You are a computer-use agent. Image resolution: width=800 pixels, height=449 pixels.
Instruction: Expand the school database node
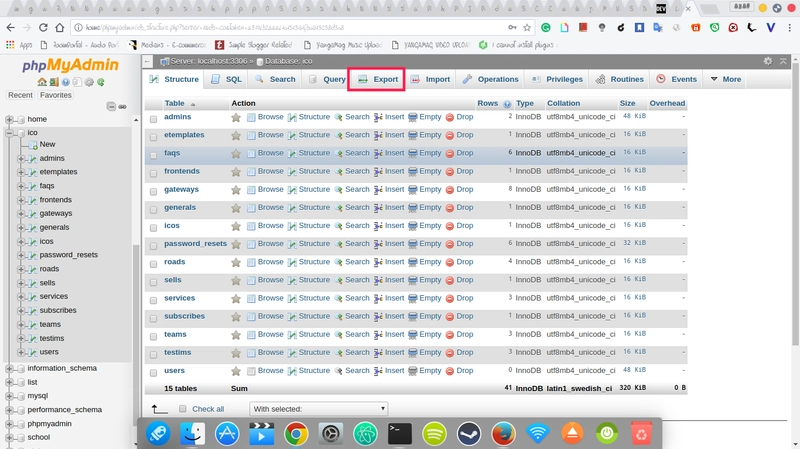(x=9, y=437)
